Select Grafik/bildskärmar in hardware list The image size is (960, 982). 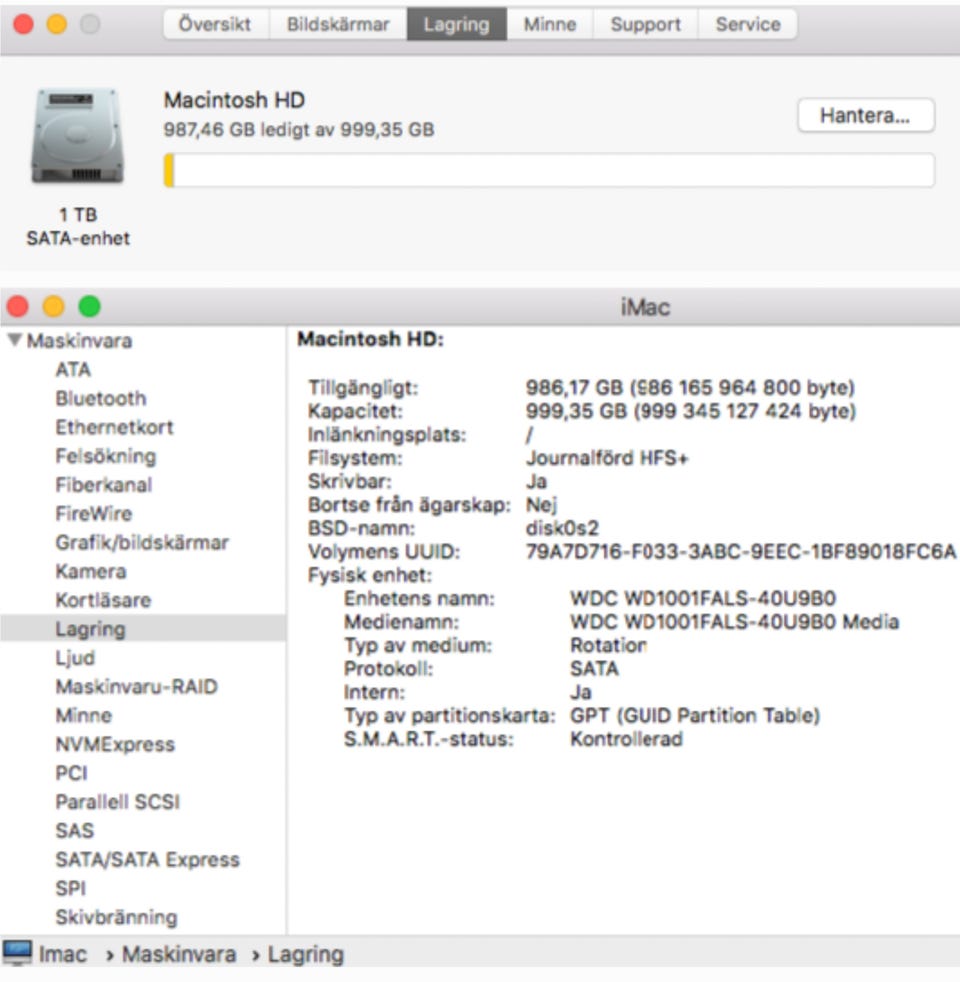pos(141,543)
